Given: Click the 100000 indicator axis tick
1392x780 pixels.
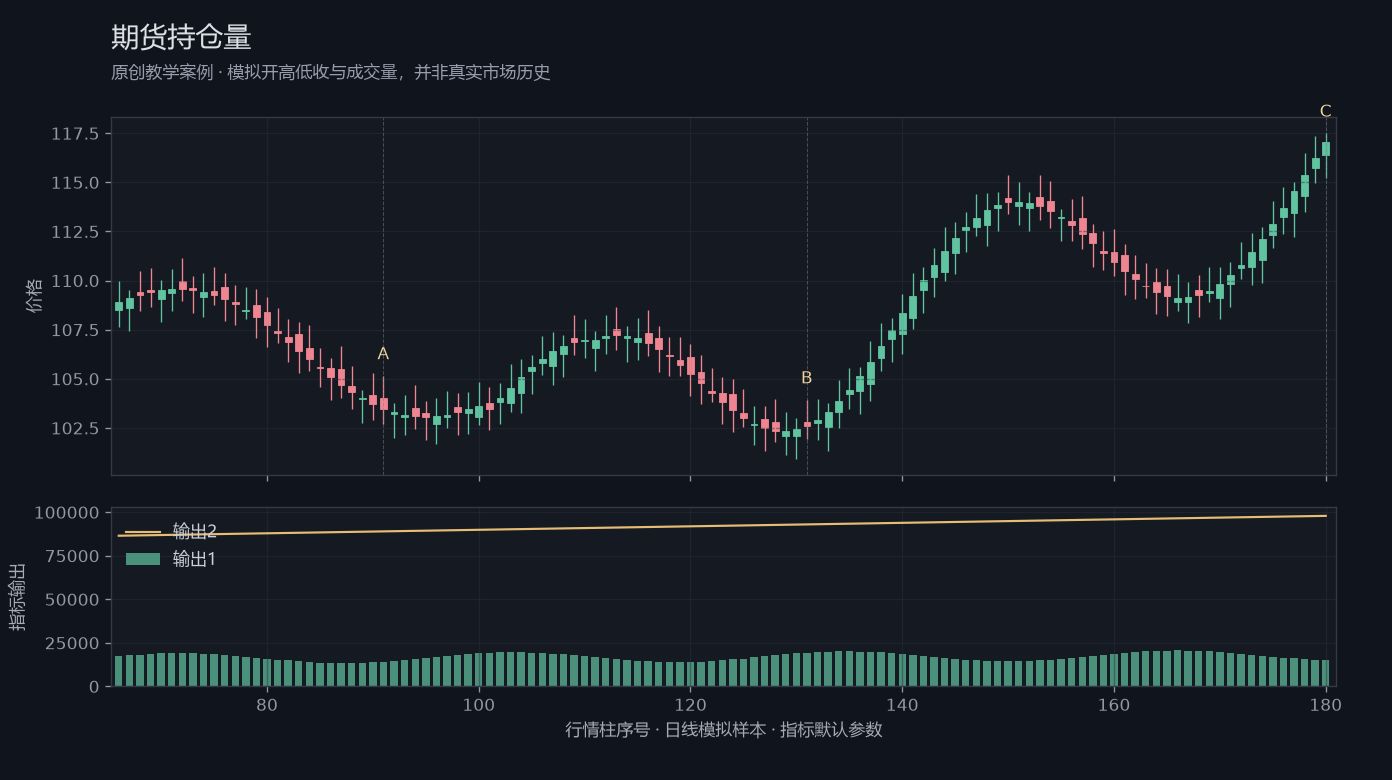Looking at the screenshot, I should pyautogui.click(x=67, y=513).
